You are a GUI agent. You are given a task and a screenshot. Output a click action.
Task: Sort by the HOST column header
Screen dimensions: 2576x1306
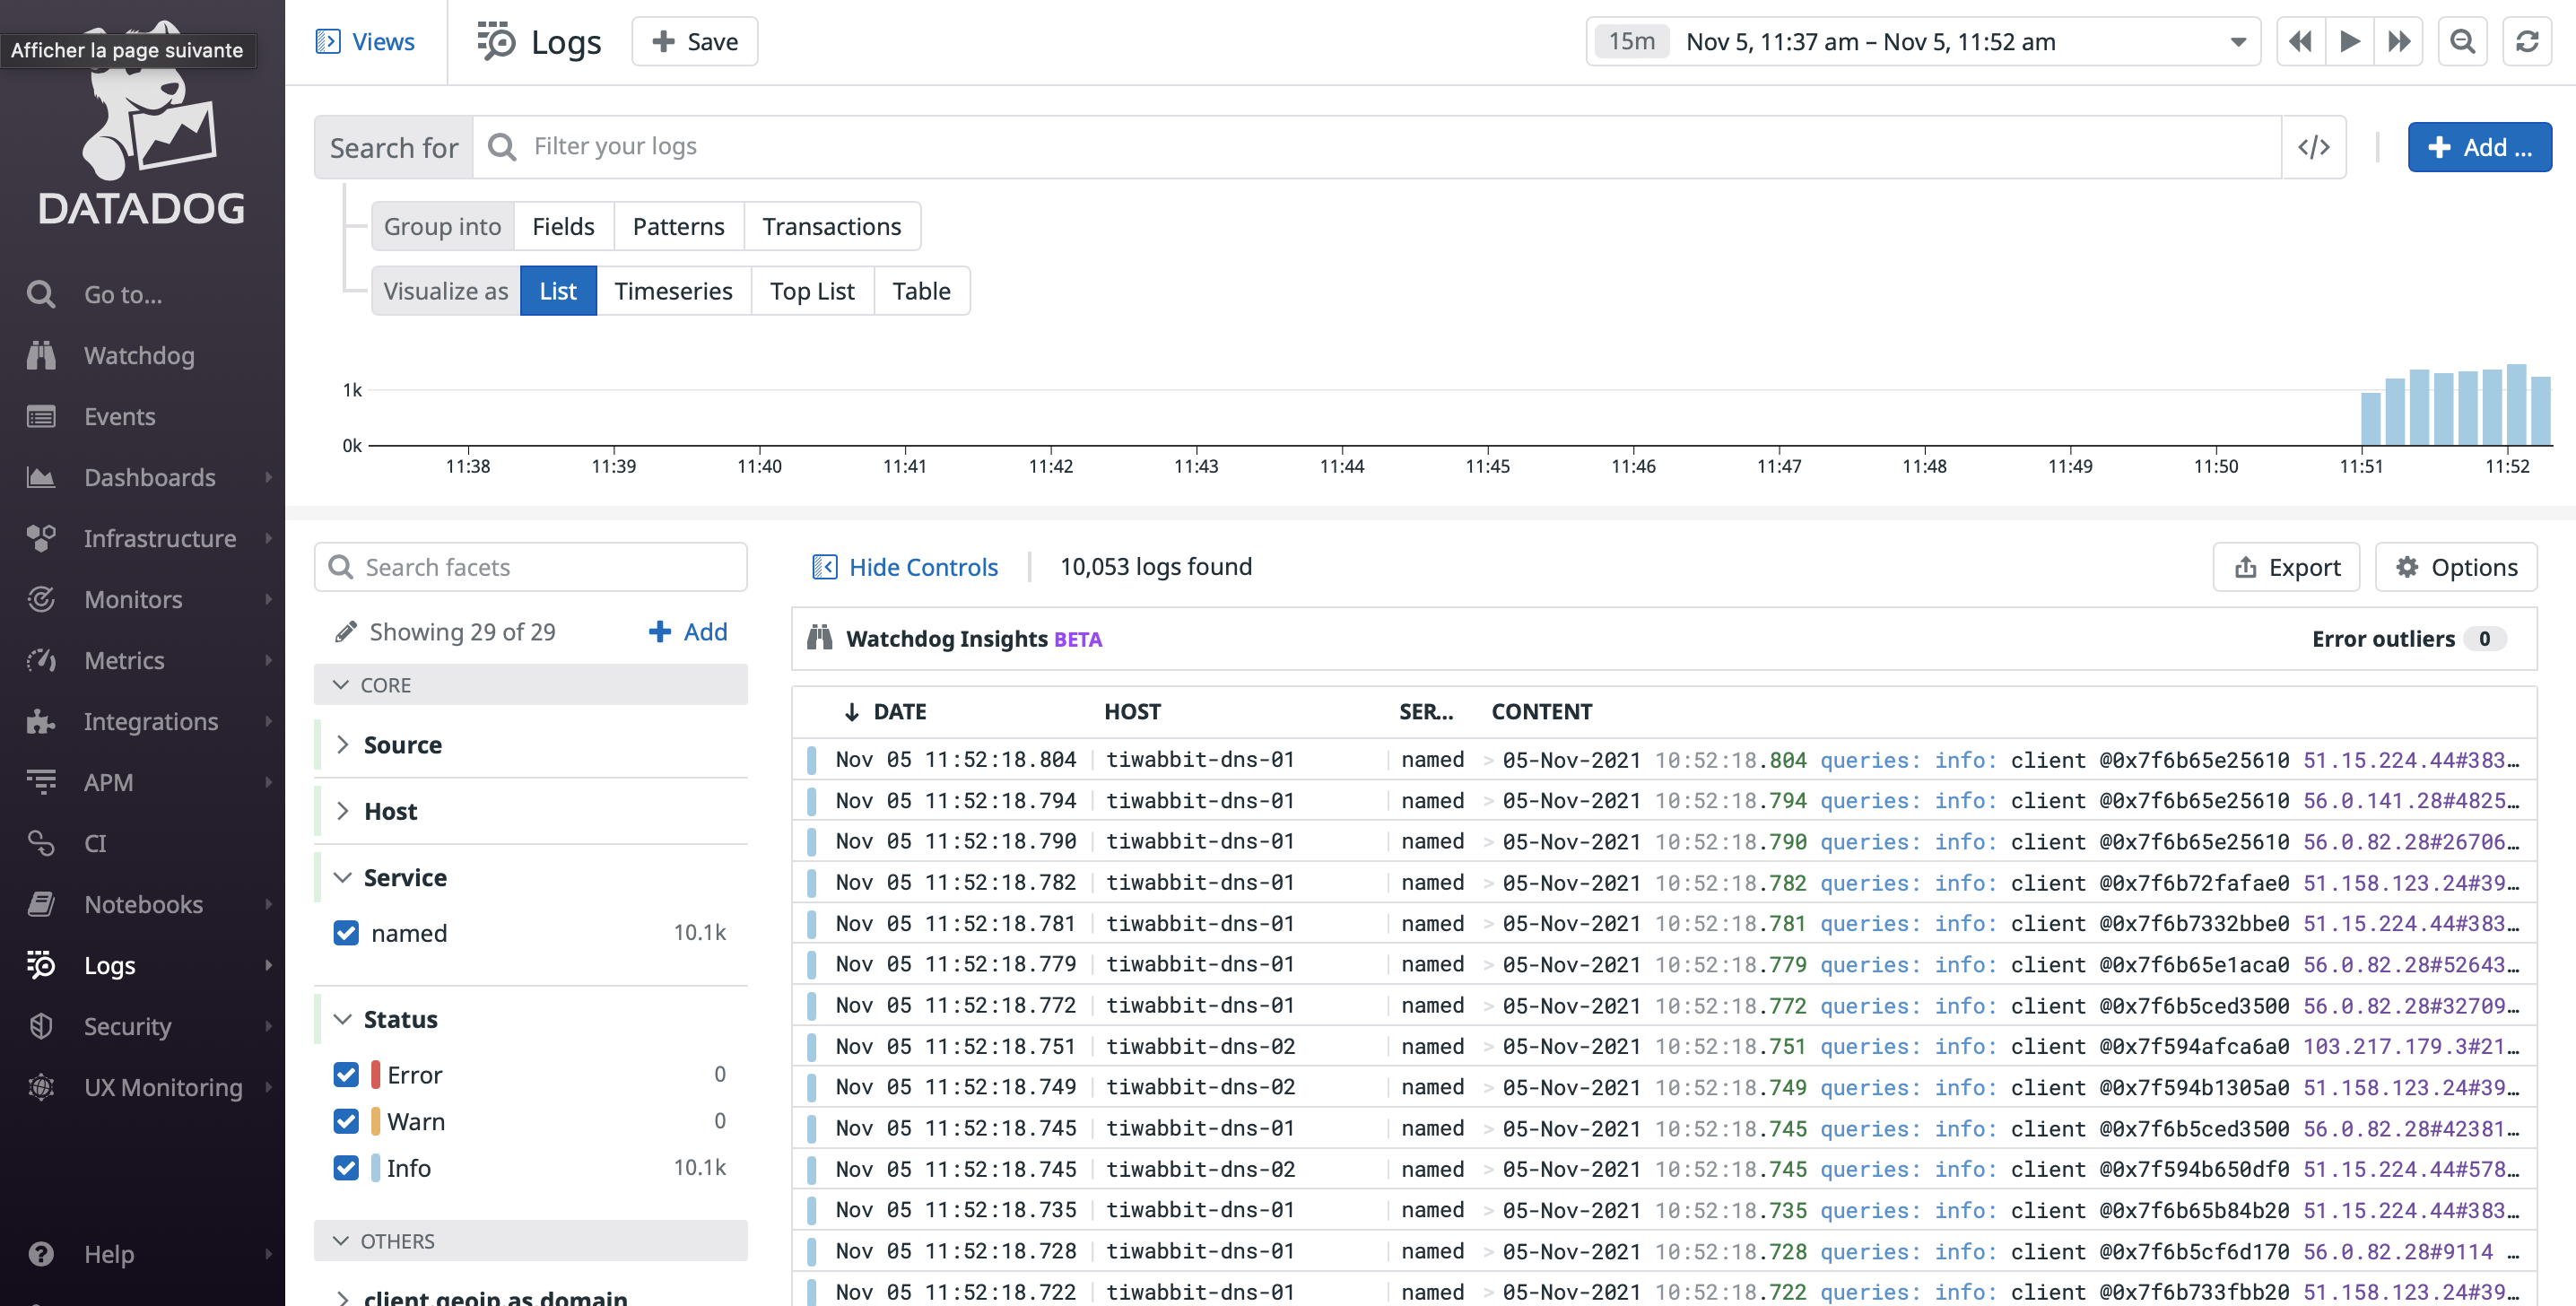coord(1132,711)
